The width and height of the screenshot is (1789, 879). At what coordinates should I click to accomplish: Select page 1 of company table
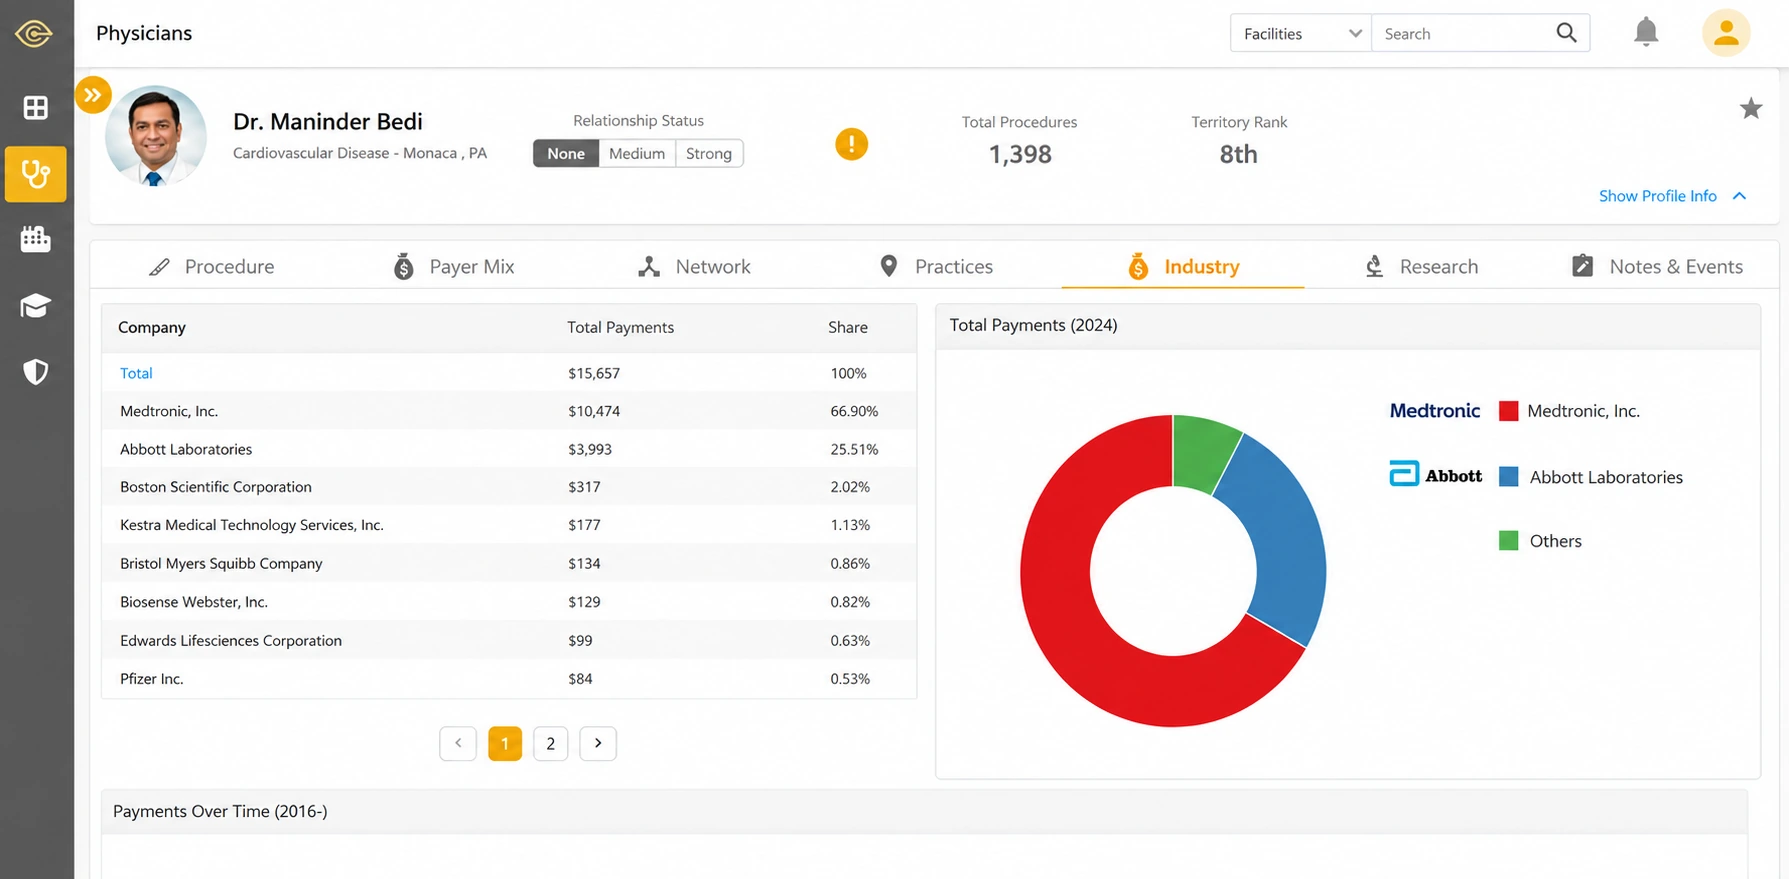coord(505,743)
